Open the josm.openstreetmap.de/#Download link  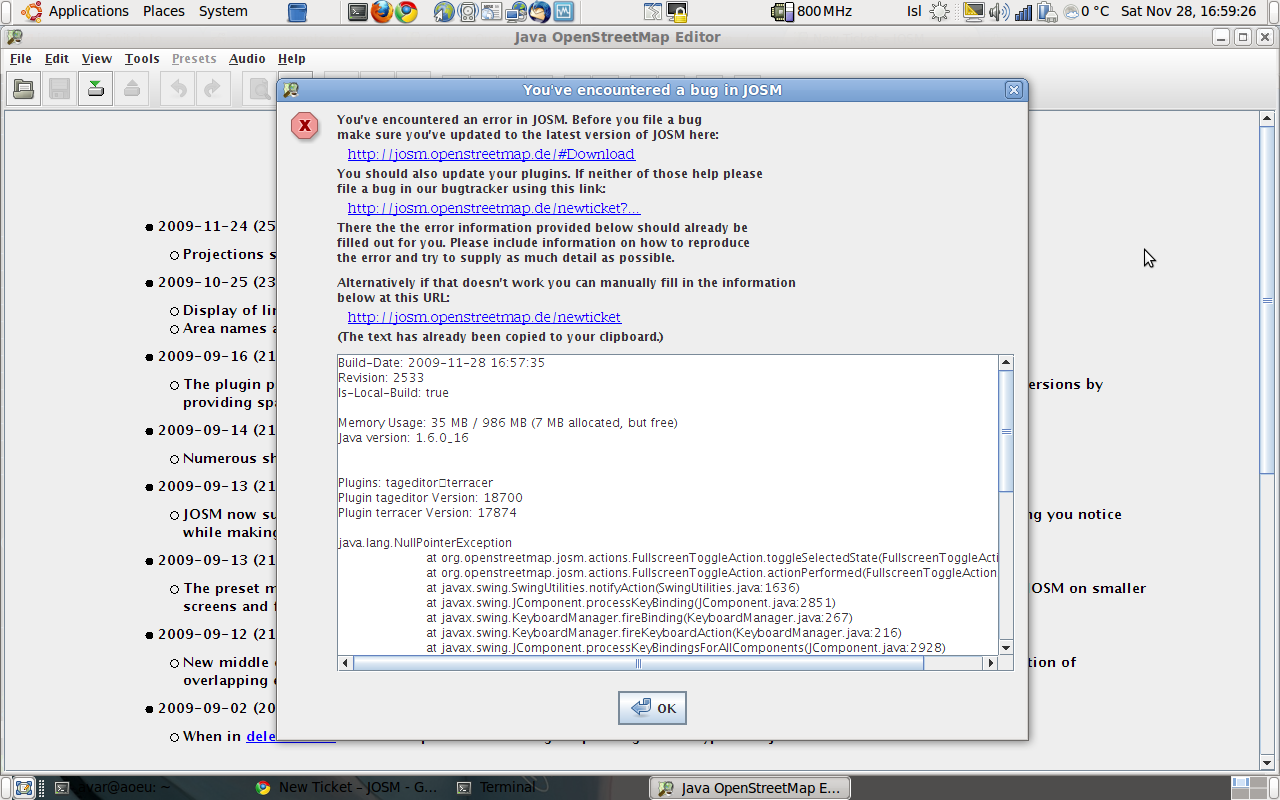491,154
